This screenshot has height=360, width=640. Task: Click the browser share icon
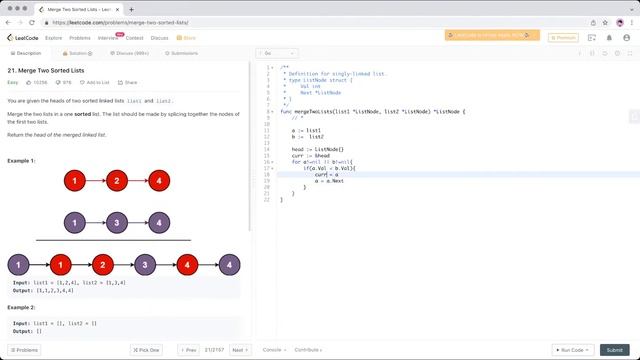[x=593, y=23]
